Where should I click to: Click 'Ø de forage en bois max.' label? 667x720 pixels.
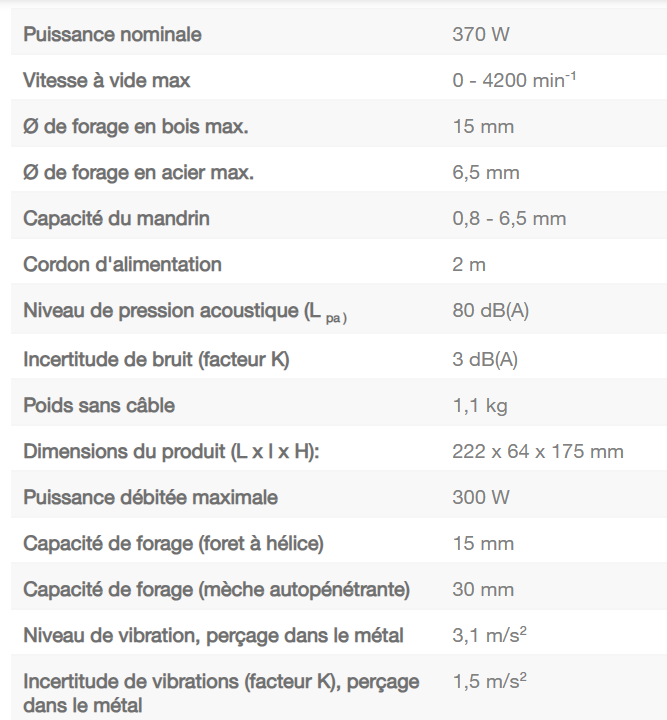pos(135,127)
